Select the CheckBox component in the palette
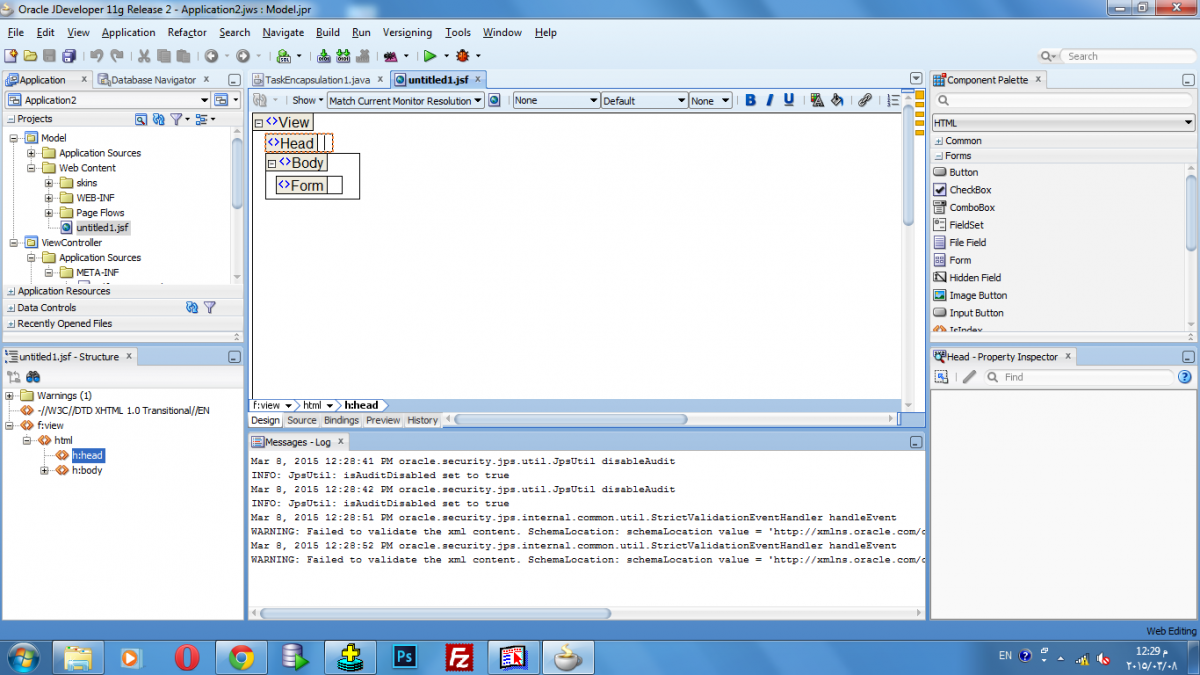Viewport: 1200px width, 675px height. [970, 190]
